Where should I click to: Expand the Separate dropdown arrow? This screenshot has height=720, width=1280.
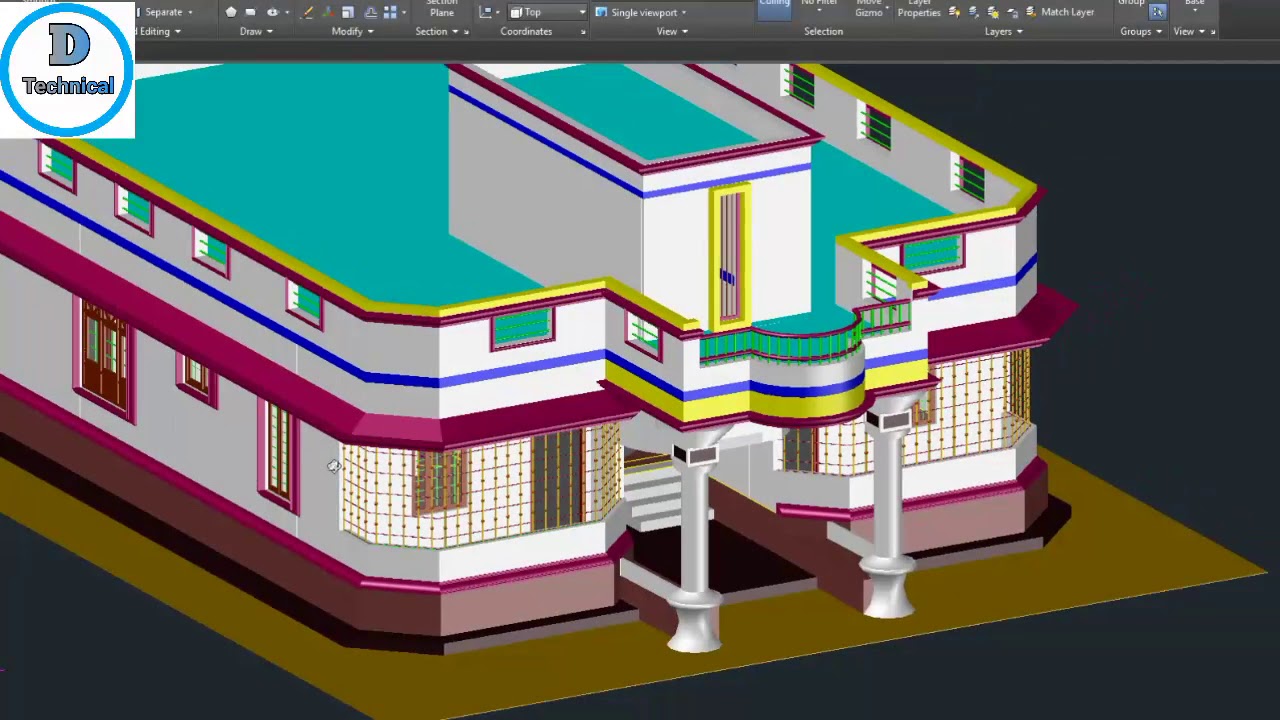tap(190, 13)
